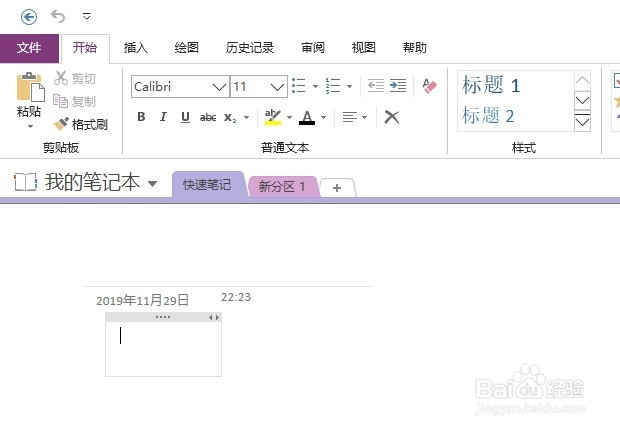Expand the 粘贴 options arrow
Image resolution: width=620 pixels, height=430 pixels.
pyautogui.click(x=30, y=127)
